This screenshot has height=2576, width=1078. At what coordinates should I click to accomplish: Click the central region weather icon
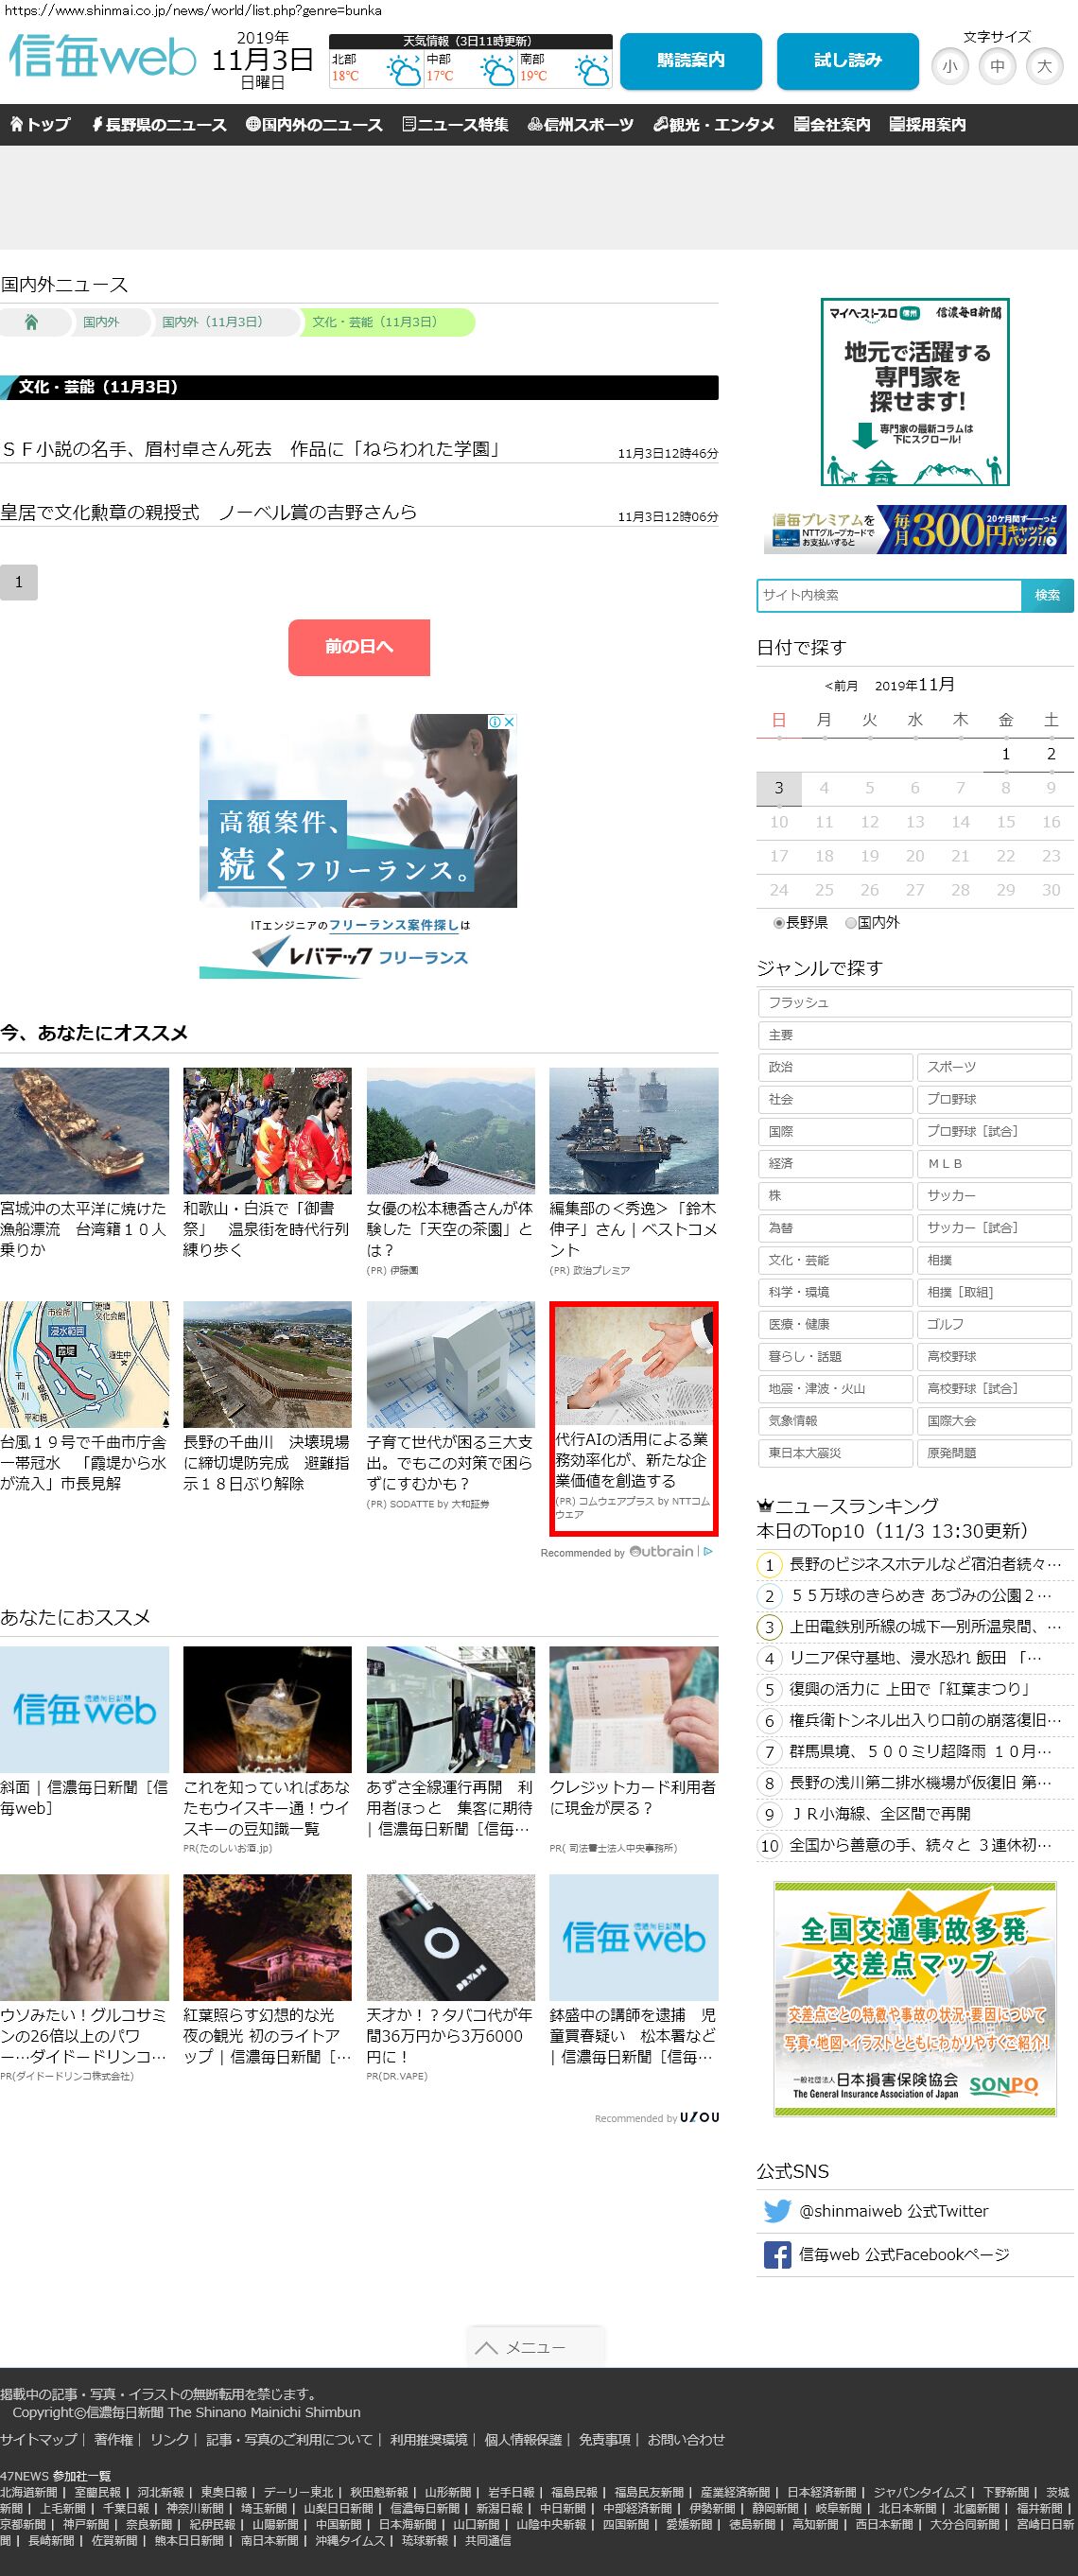[x=496, y=71]
